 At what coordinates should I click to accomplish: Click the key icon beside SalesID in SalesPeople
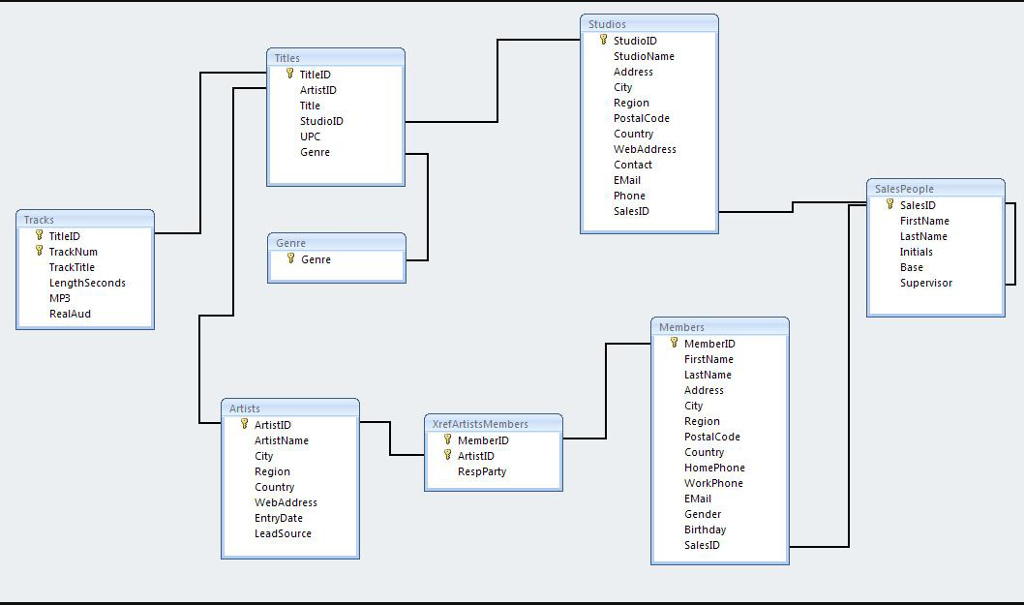[888, 204]
